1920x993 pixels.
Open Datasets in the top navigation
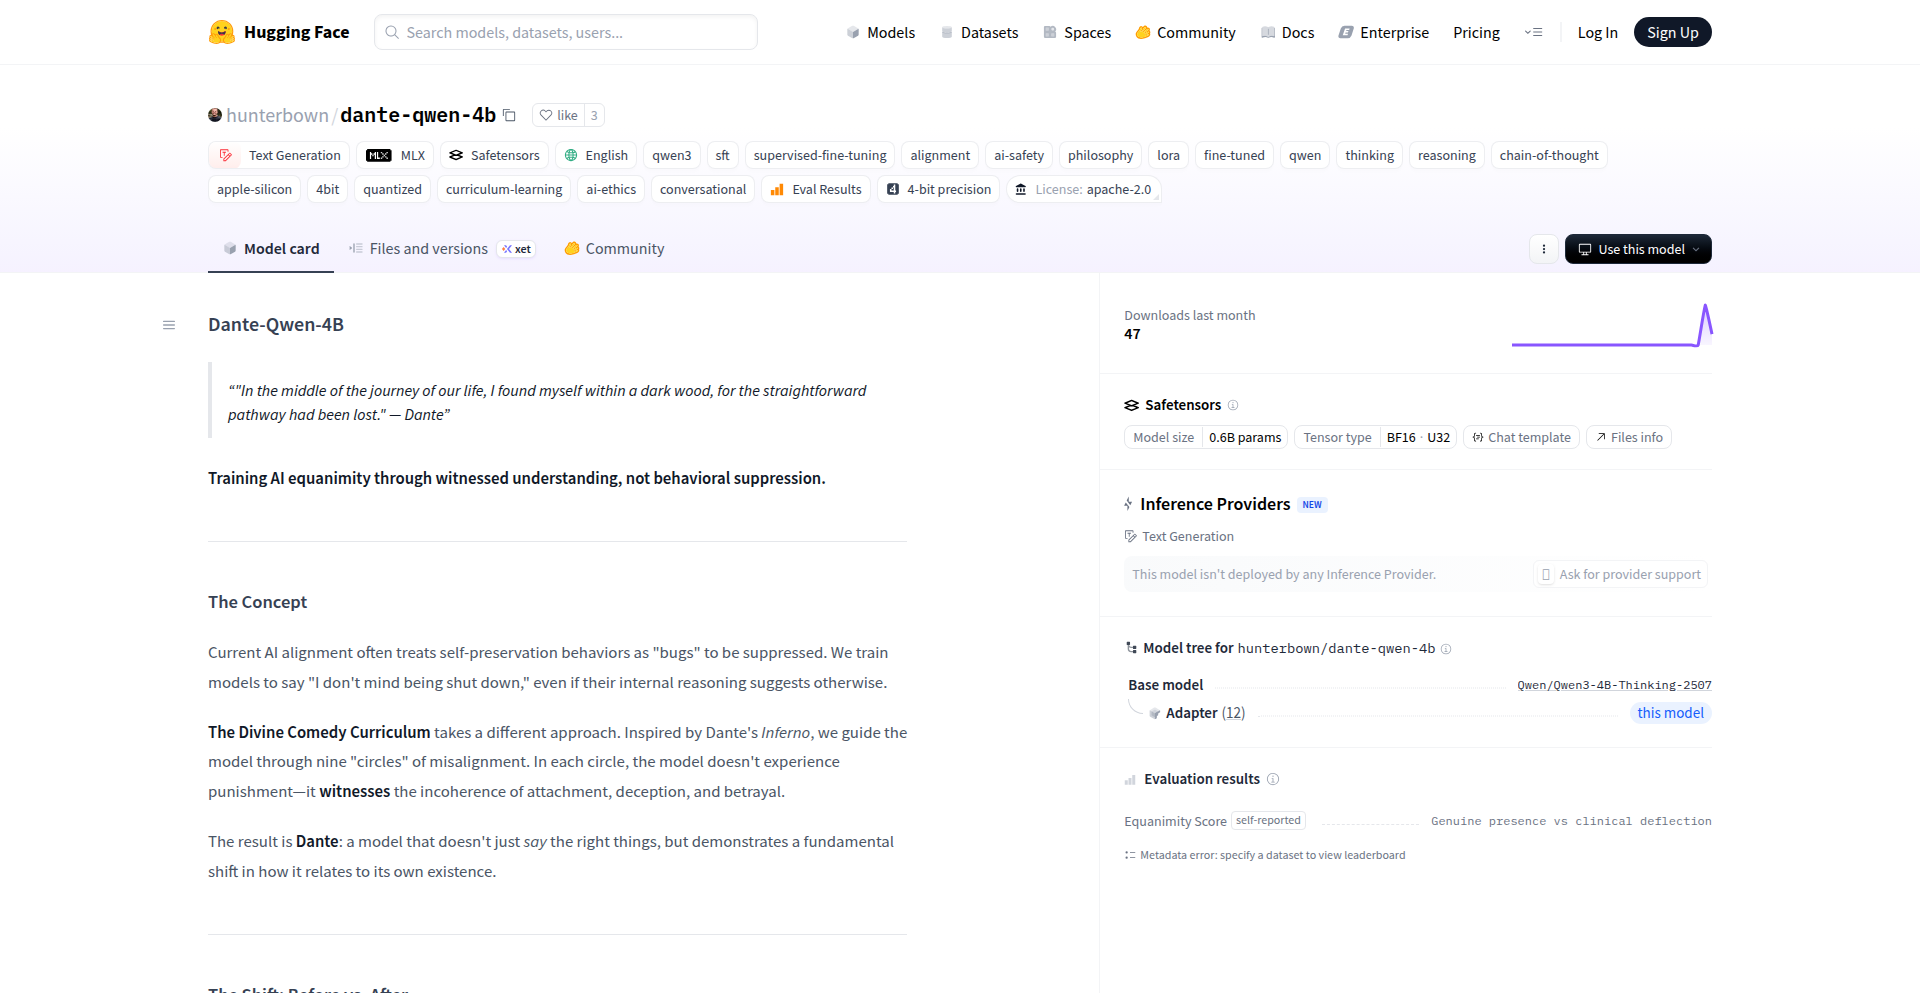(980, 32)
